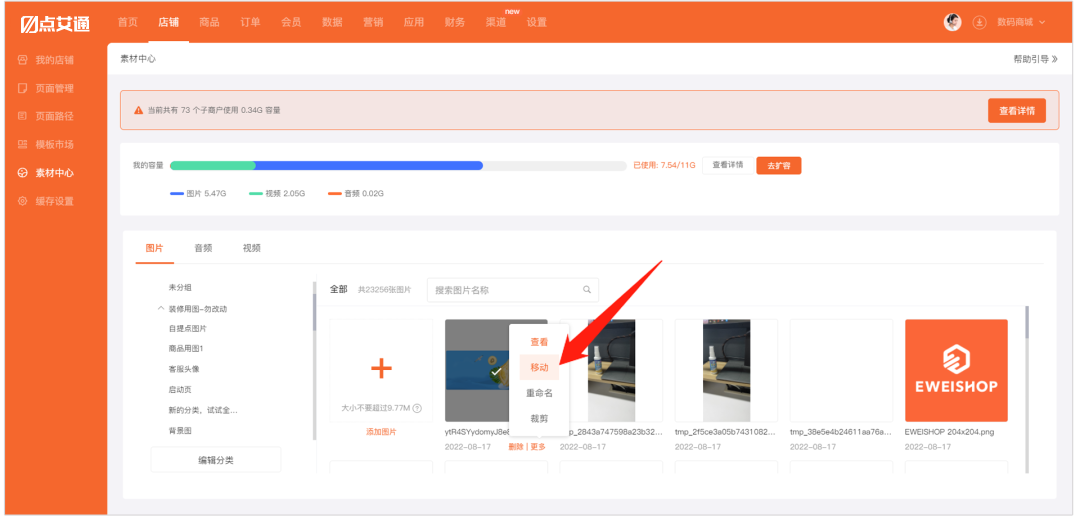Click the 去扩容 button
The image size is (1080, 519).
point(778,165)
